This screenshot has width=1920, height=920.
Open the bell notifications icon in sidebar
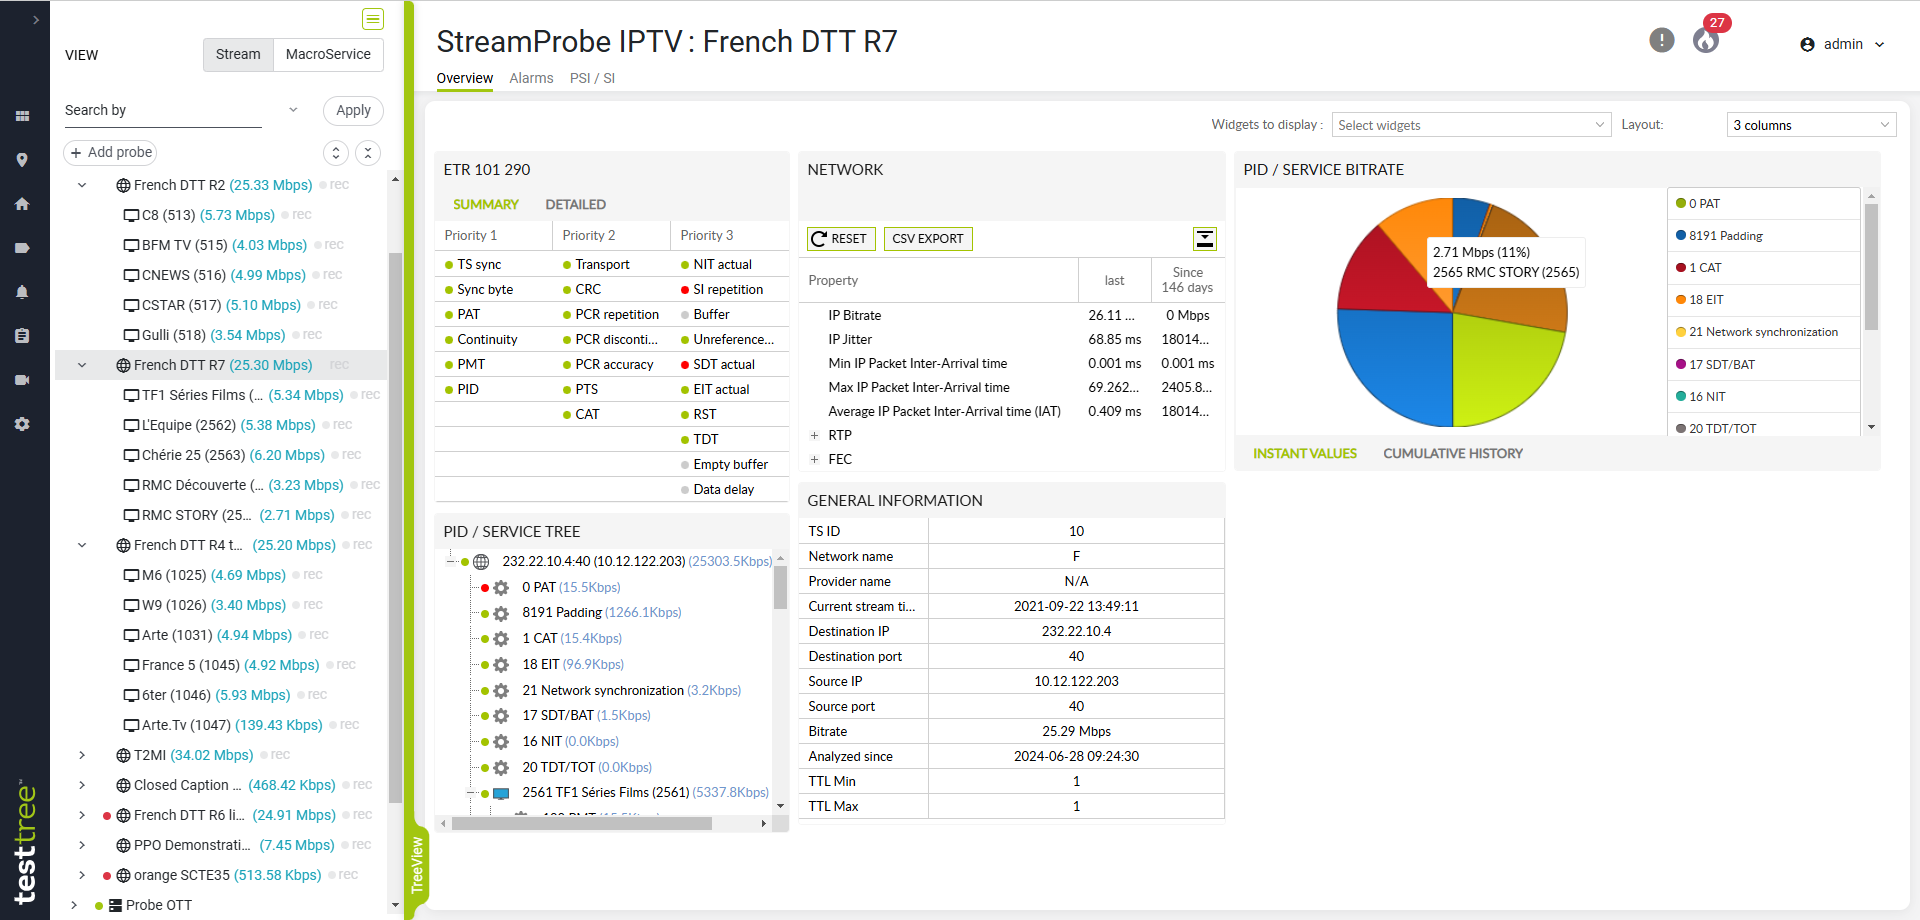click(22, 292)
